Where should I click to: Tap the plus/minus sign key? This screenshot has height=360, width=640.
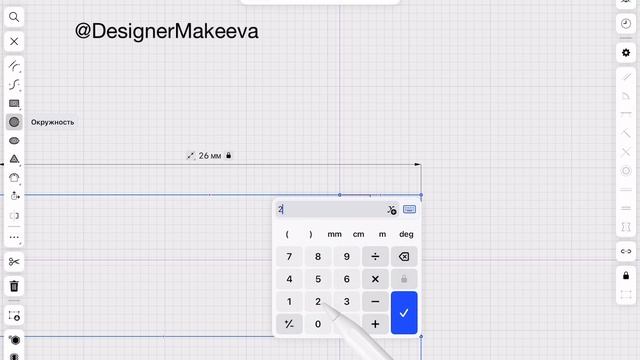(x=289, y=324)
